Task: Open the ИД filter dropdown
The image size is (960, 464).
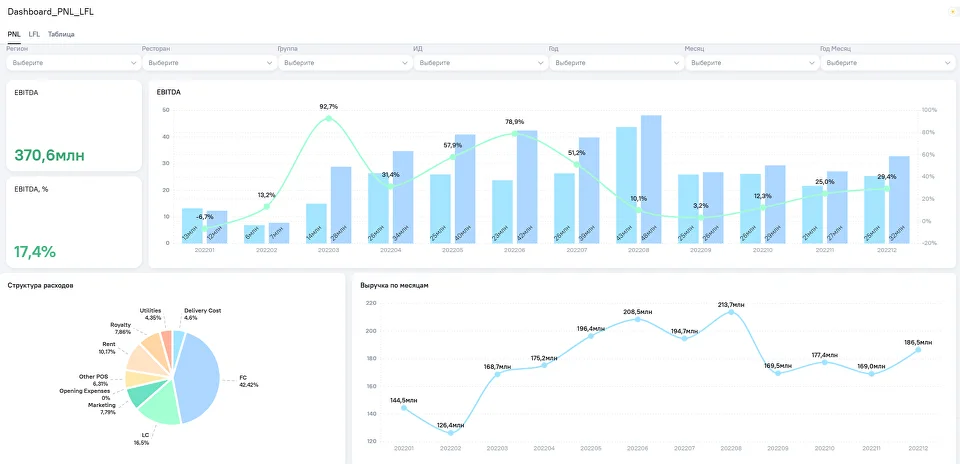Action: pos(481,62)
